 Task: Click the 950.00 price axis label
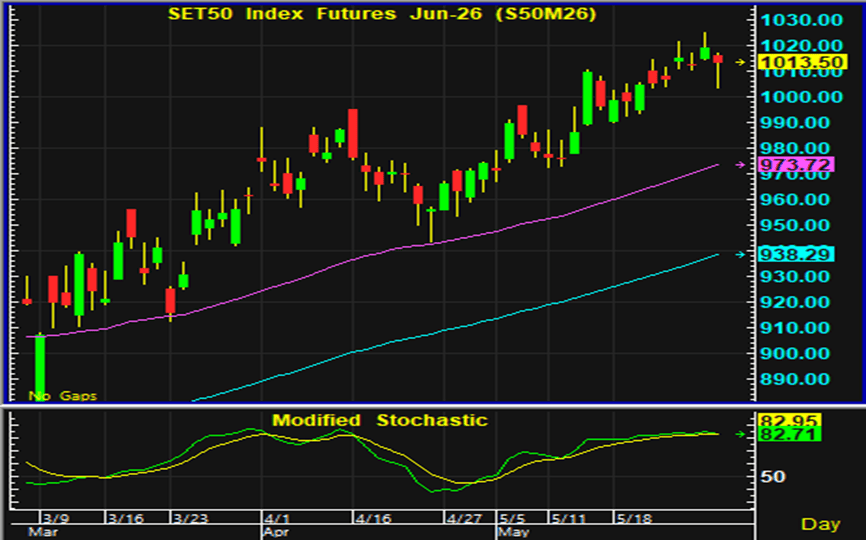tap(795, 225)
